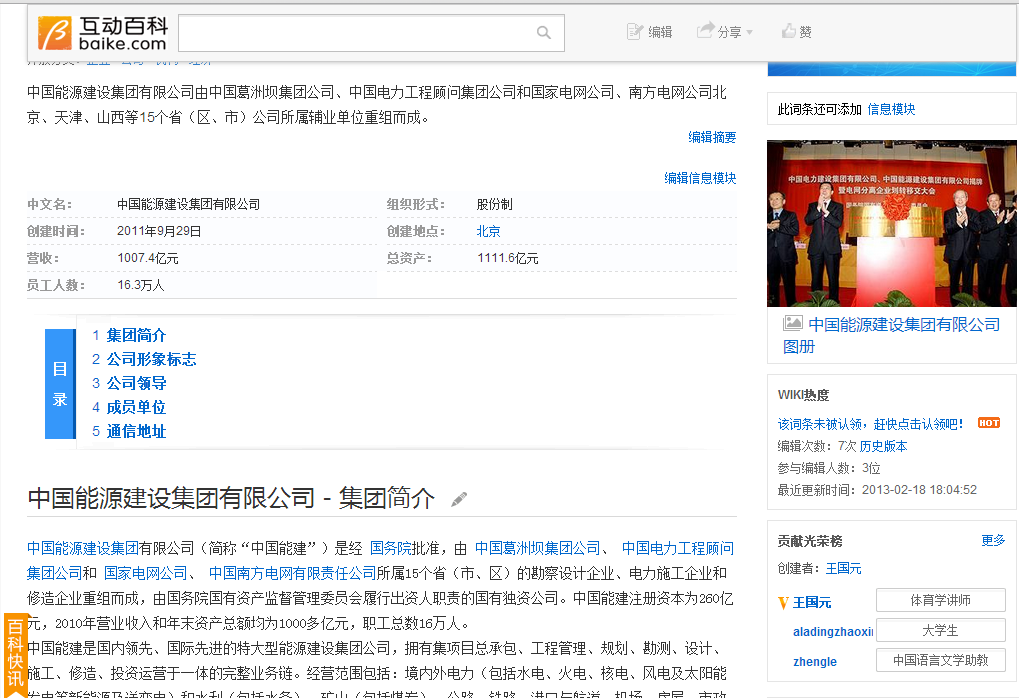Select the 1007.4亿元 revenue value
This screenshot has height=698, width=1019.
[x=148, y=258]
